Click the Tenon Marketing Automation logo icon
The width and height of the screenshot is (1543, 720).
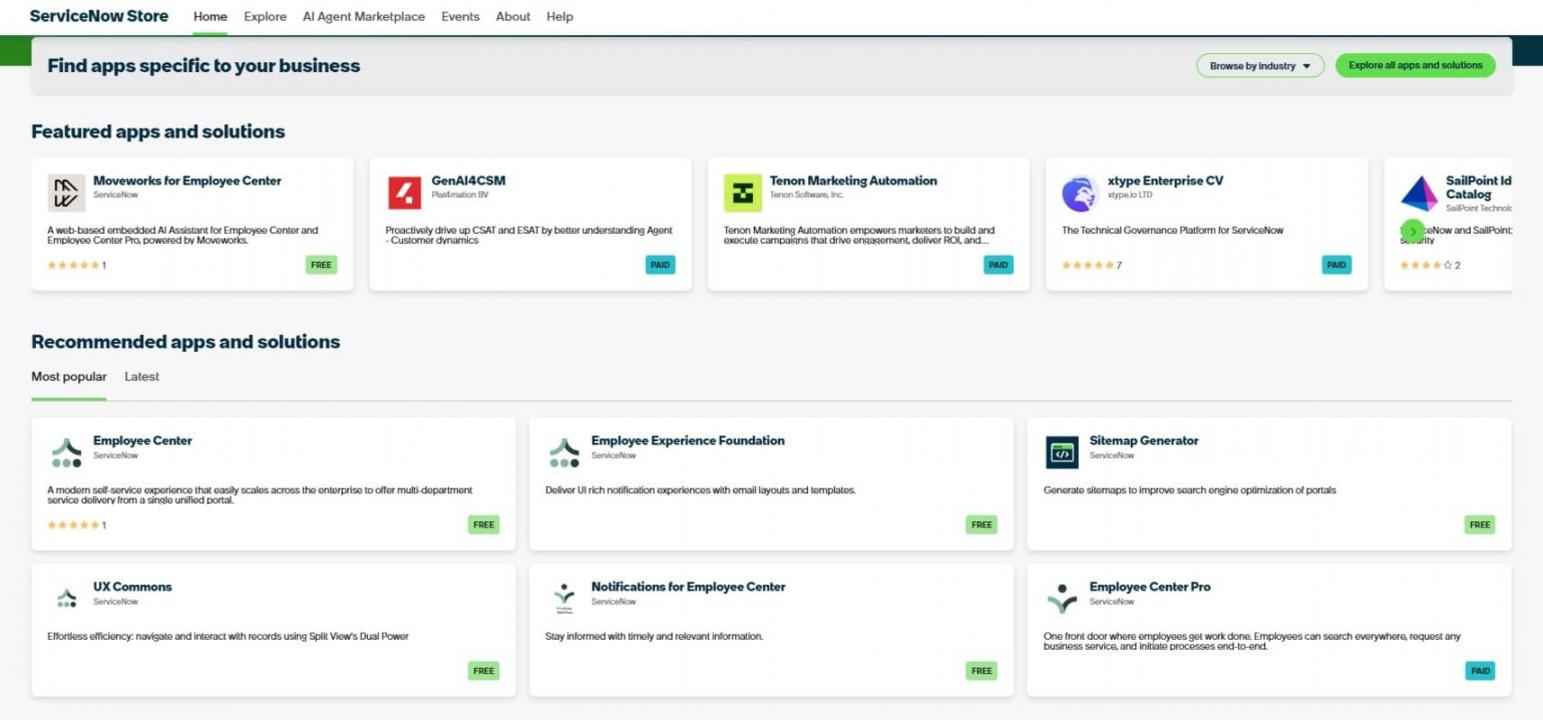pos(743,193)
